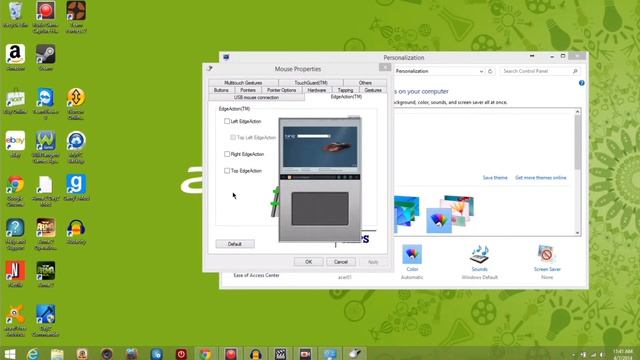Select the flowers theme thumbnail
Screen dimensions: 640x360
click(458, 210)
